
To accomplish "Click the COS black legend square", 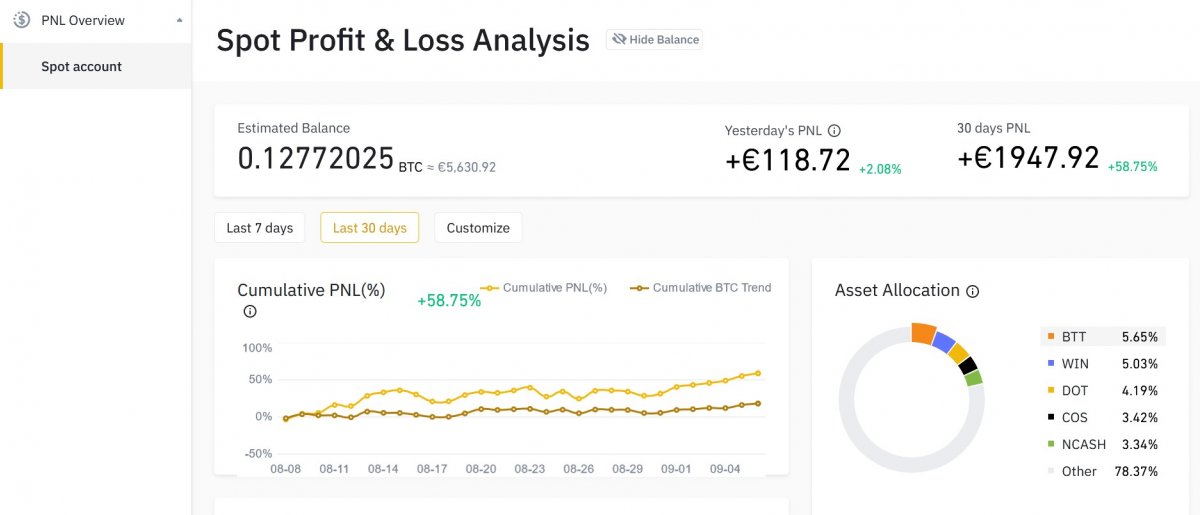I will (x=1050, y=418).
